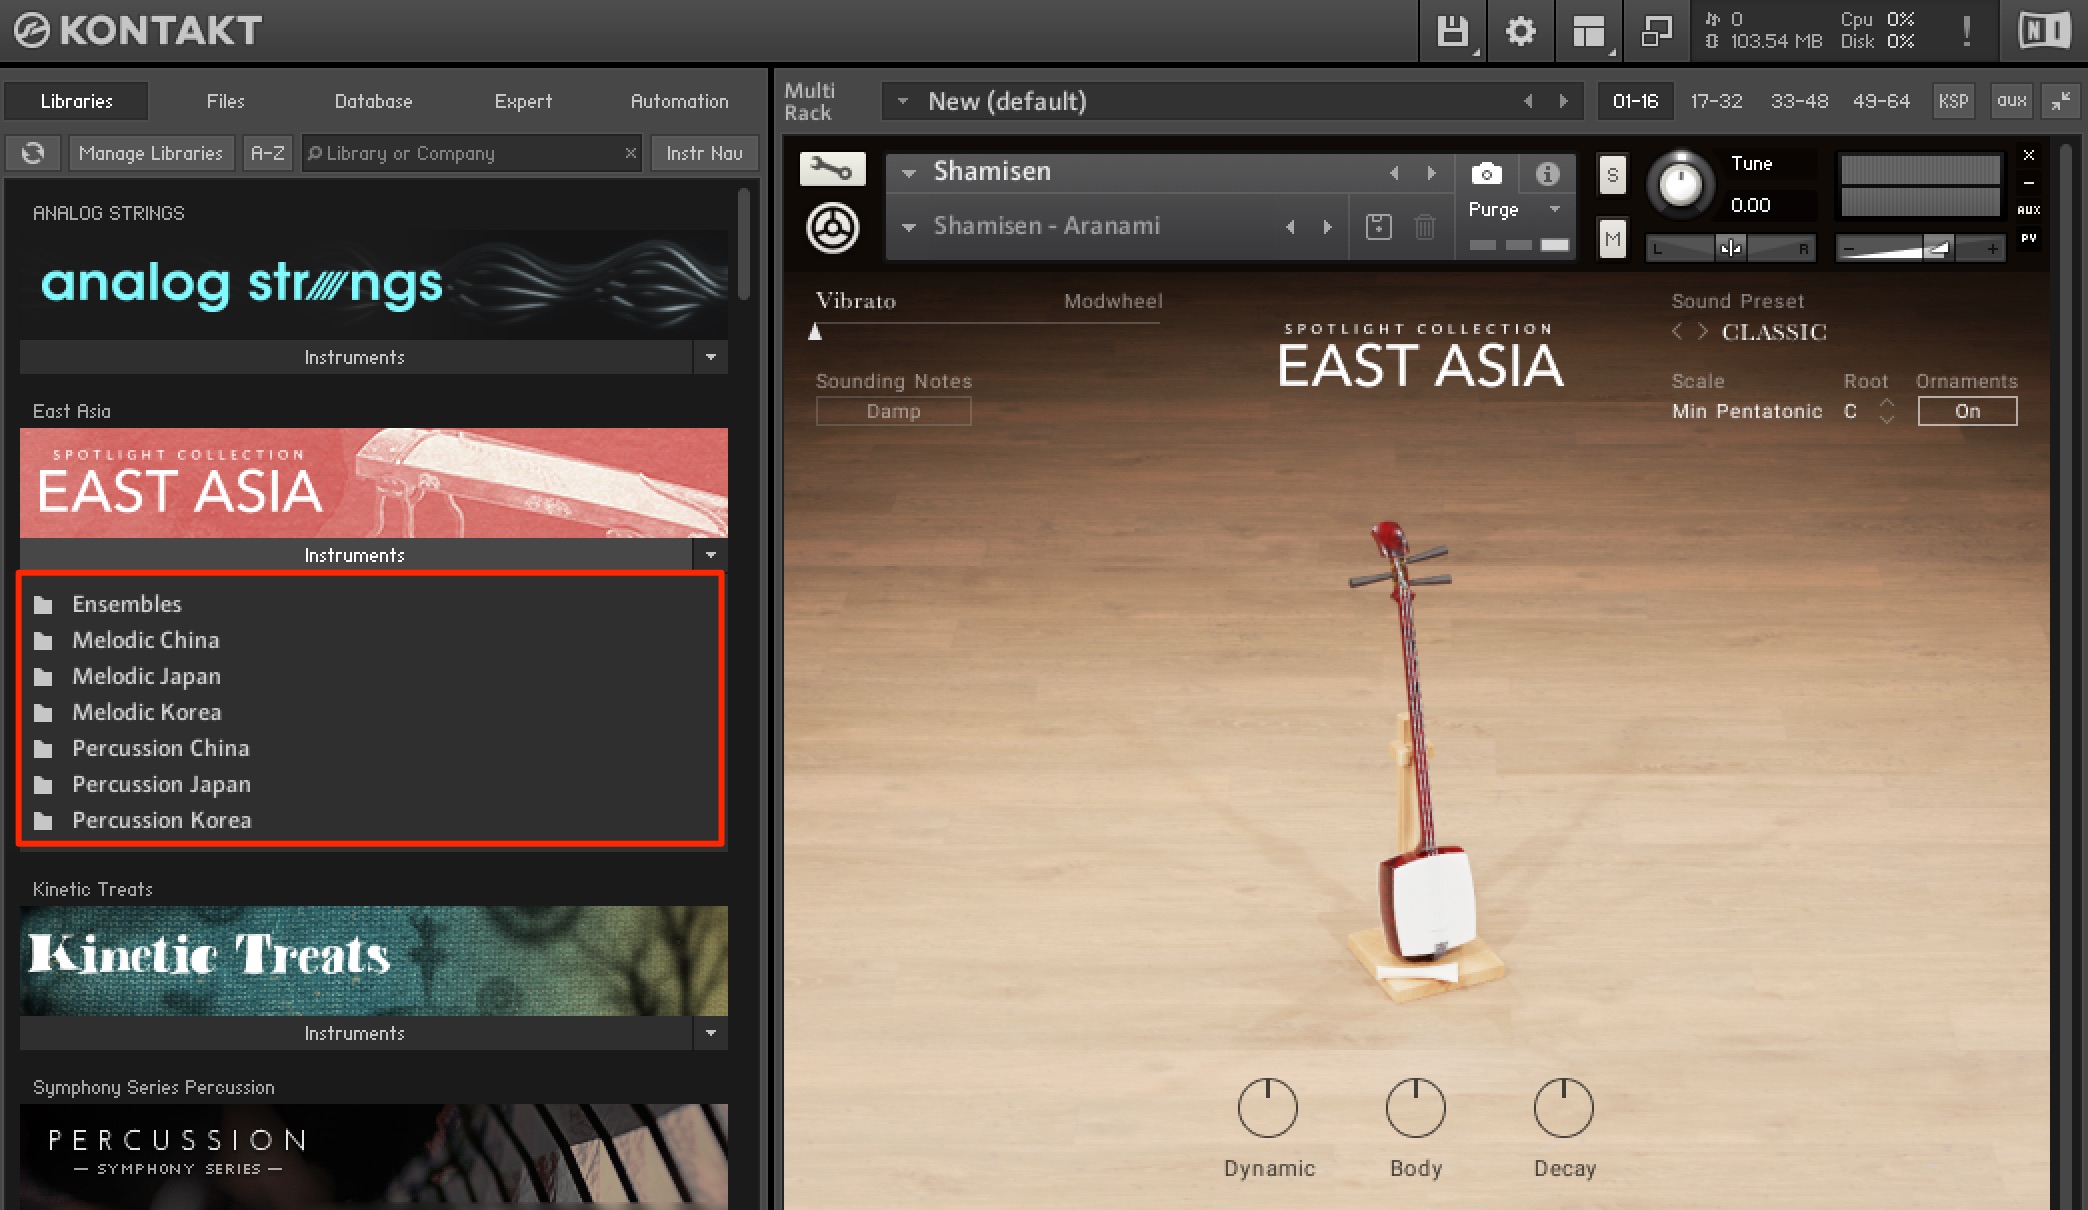Select previous instrument next to Shamisen
This screenshot has width=2088, height=1210.
[x=1394, y=173]
